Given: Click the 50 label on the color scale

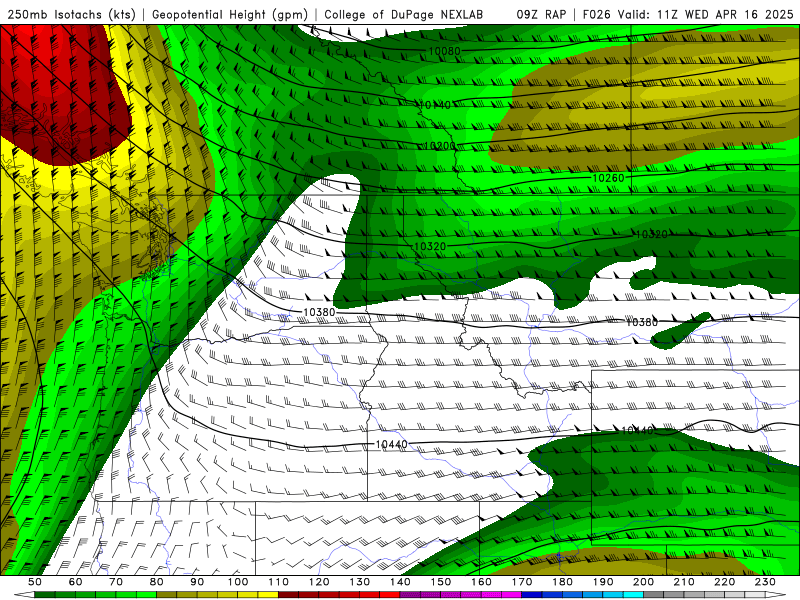Looking at the screenshot, I should click(x=35, y=582).
